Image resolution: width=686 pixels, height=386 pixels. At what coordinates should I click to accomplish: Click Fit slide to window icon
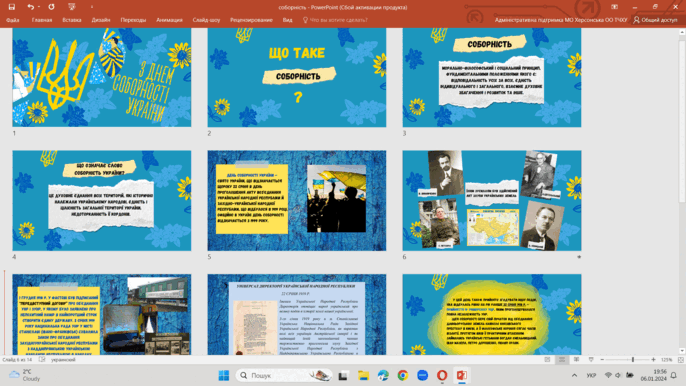681,360
